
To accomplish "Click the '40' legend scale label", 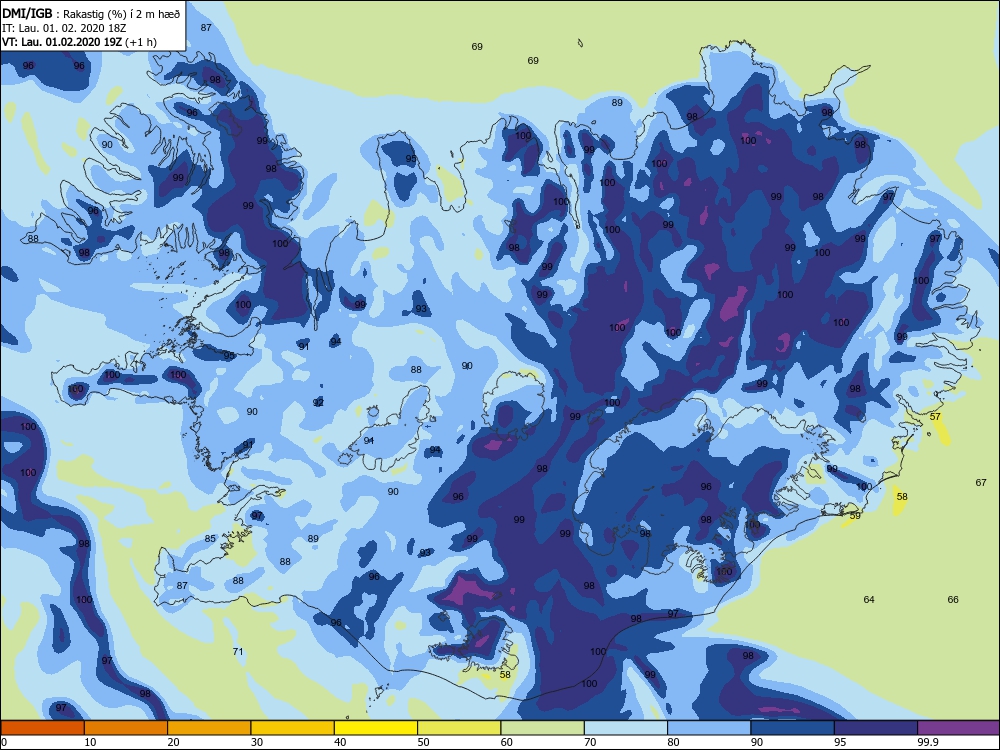I will click(x=341, y=742).
